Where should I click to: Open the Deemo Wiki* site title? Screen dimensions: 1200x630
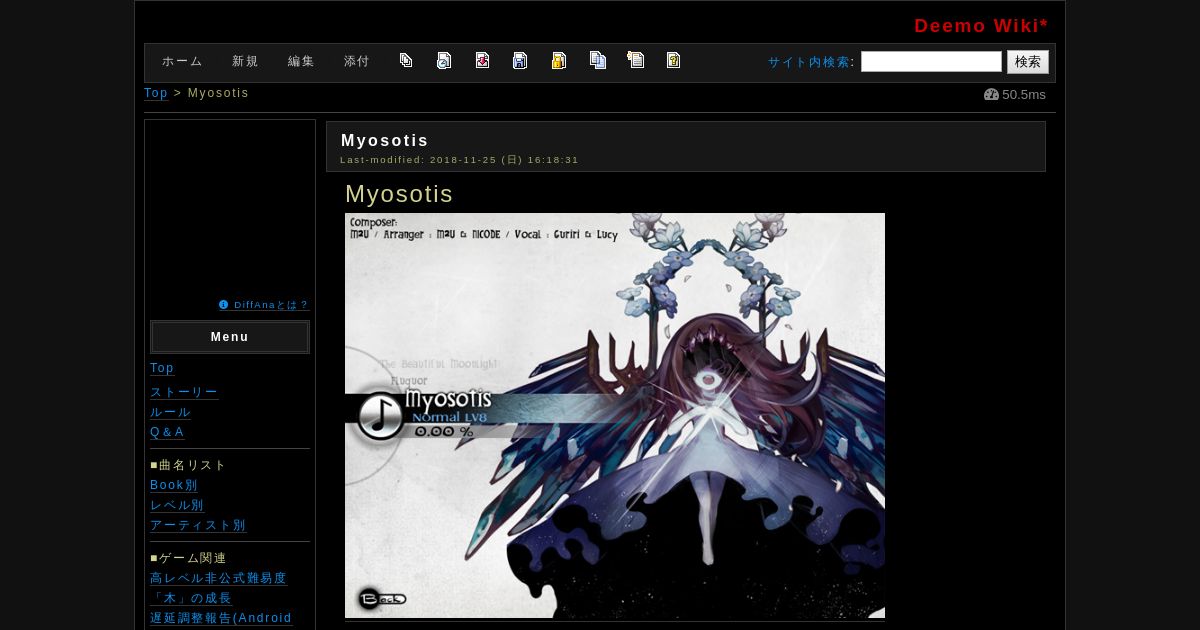click(981, 26)
